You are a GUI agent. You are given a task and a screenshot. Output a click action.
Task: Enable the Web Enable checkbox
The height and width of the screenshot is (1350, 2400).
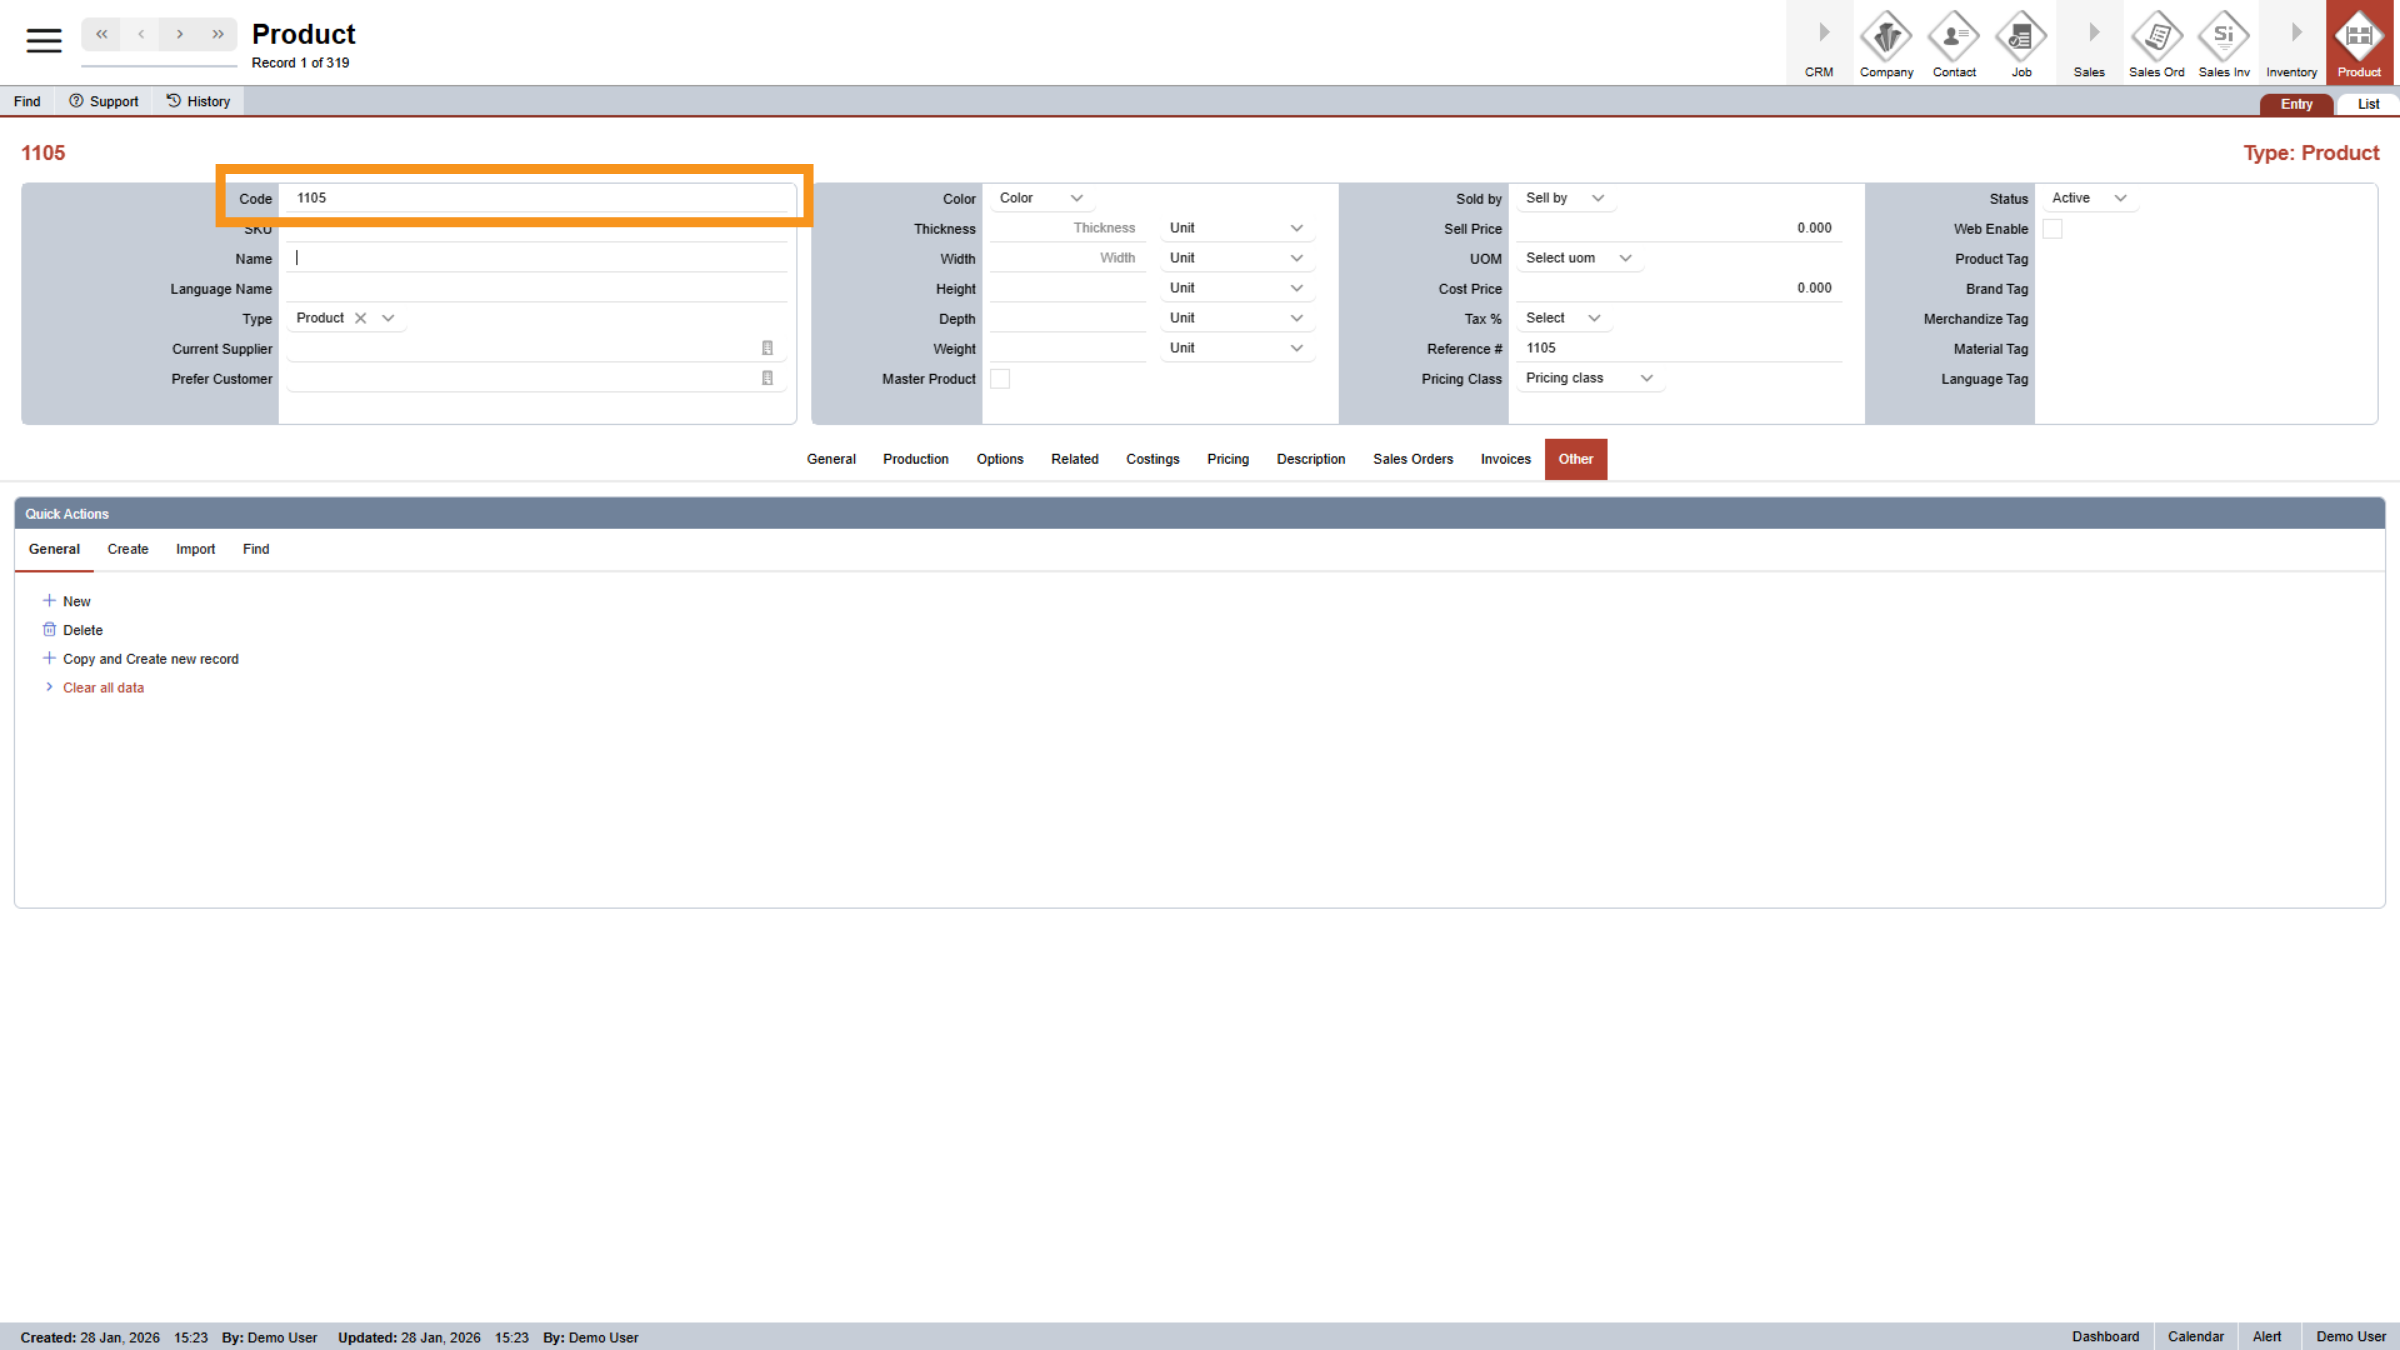[x=2052, y=229]
